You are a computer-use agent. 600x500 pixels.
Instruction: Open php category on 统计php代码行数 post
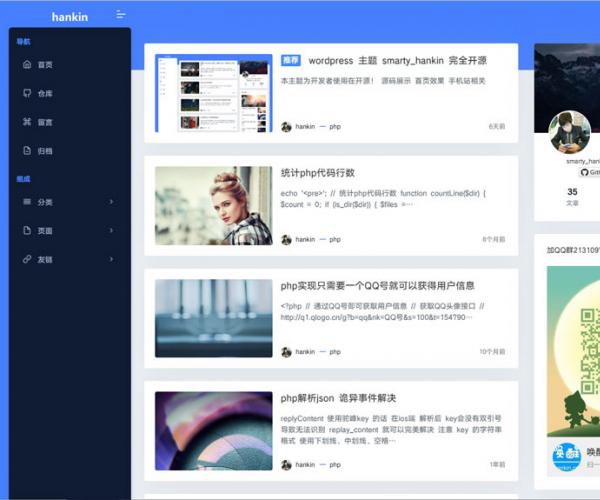click(x=335, y=239)
